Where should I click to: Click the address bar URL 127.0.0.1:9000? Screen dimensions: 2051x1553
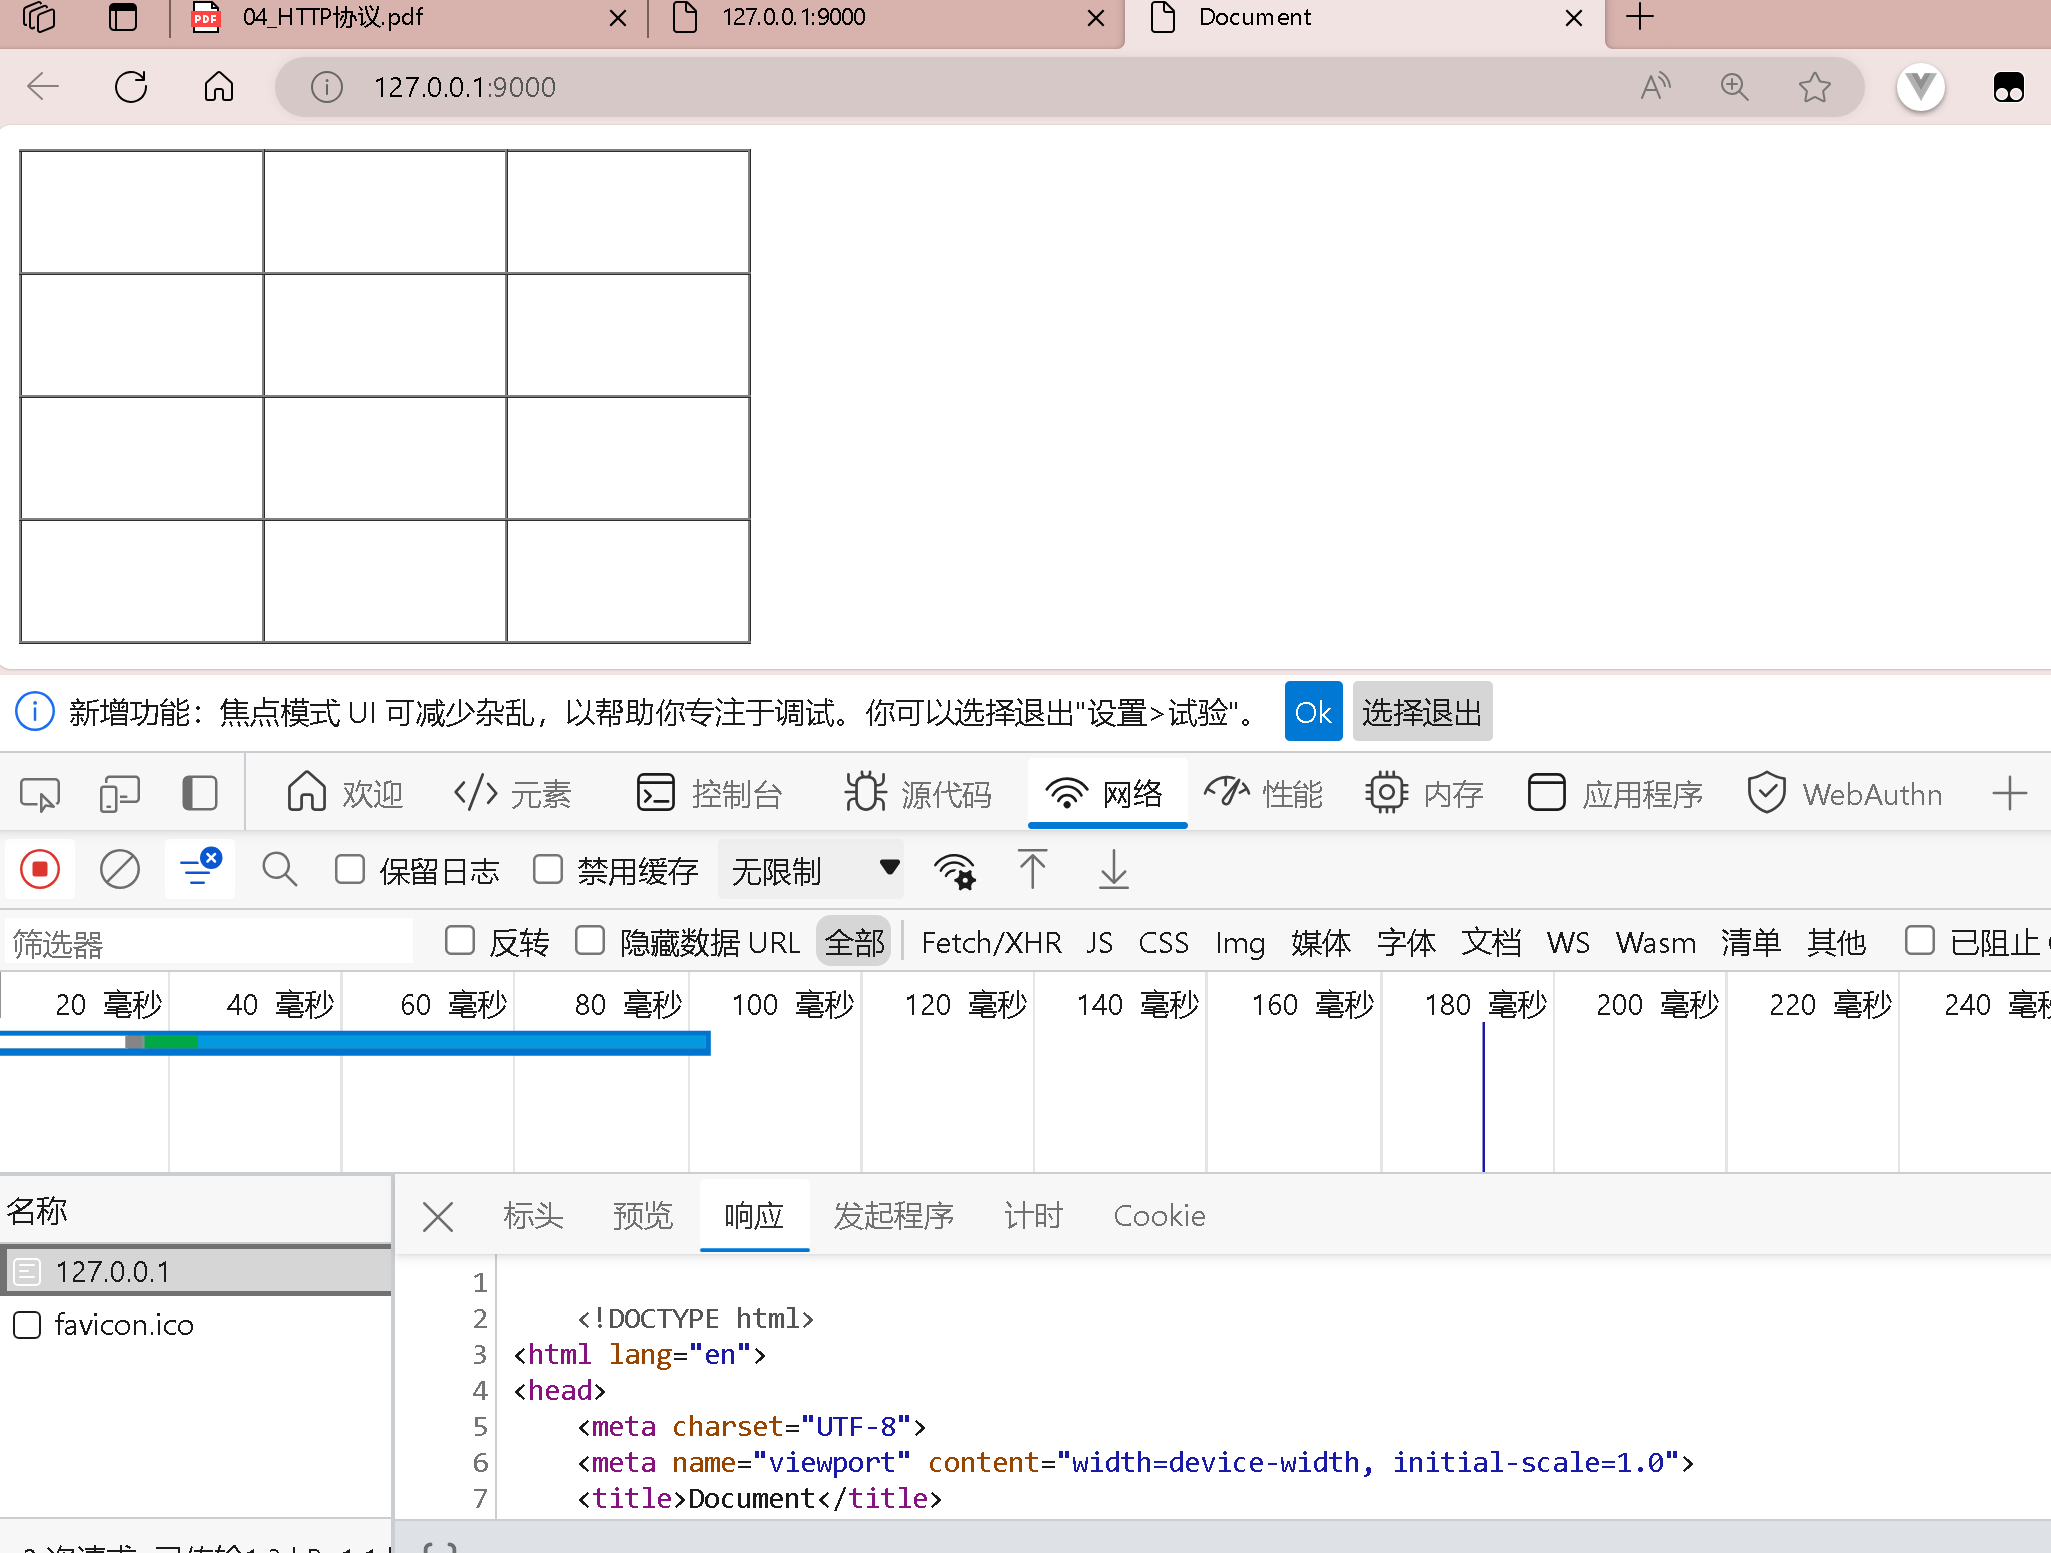coord(465,87)
